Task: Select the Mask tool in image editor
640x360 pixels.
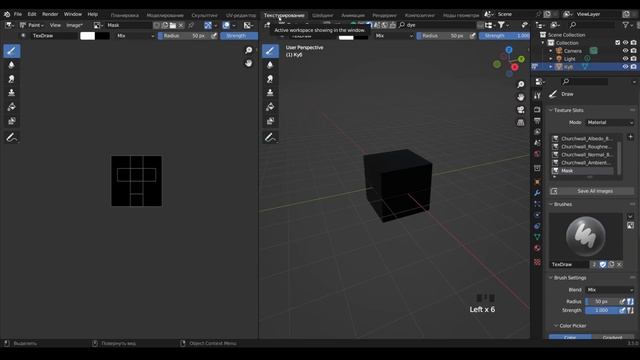Action: pos(11,121)
